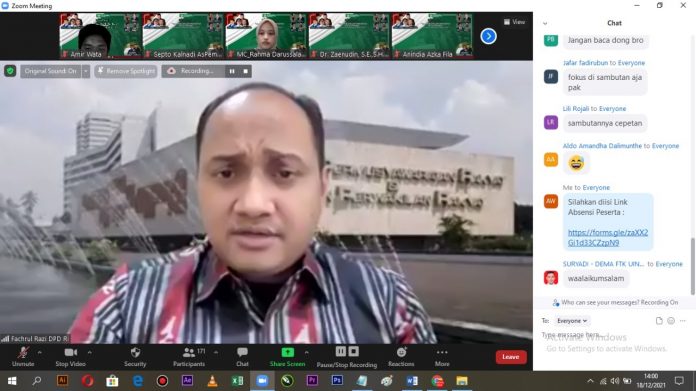
Task: Open the Participants panel icon
Action: (x=189, y=352)
